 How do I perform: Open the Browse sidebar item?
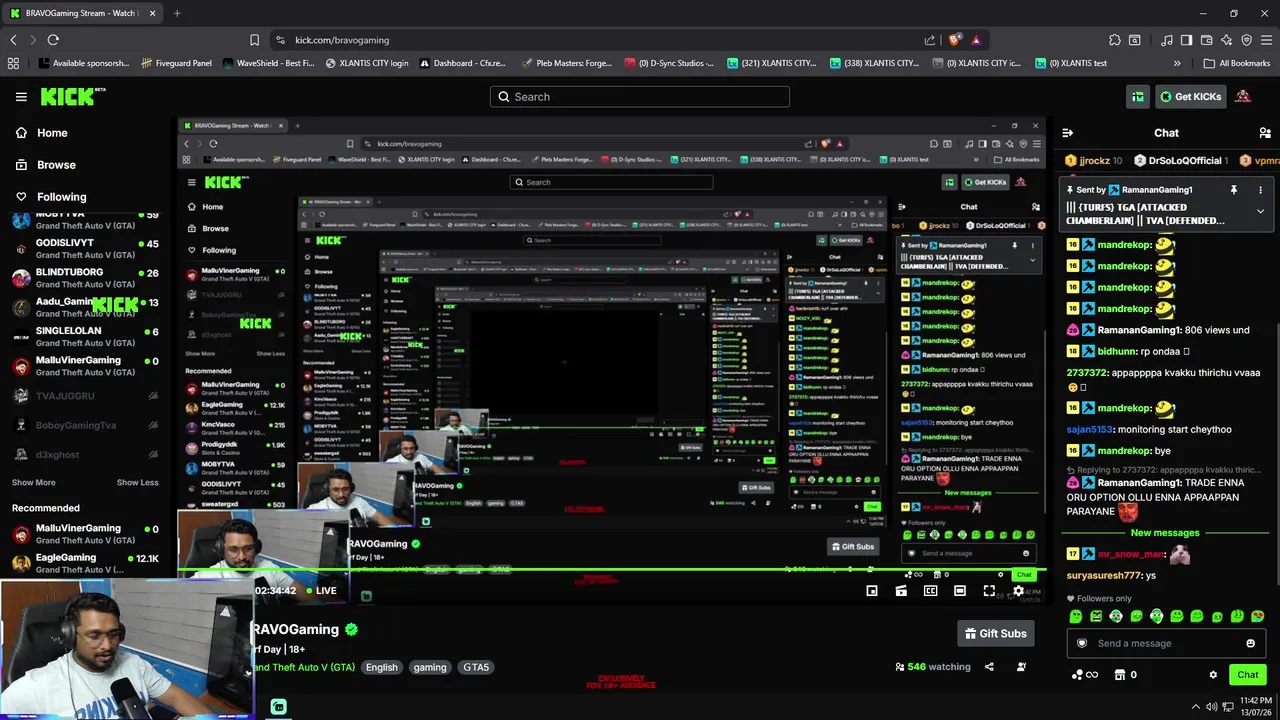pos(46,165)
